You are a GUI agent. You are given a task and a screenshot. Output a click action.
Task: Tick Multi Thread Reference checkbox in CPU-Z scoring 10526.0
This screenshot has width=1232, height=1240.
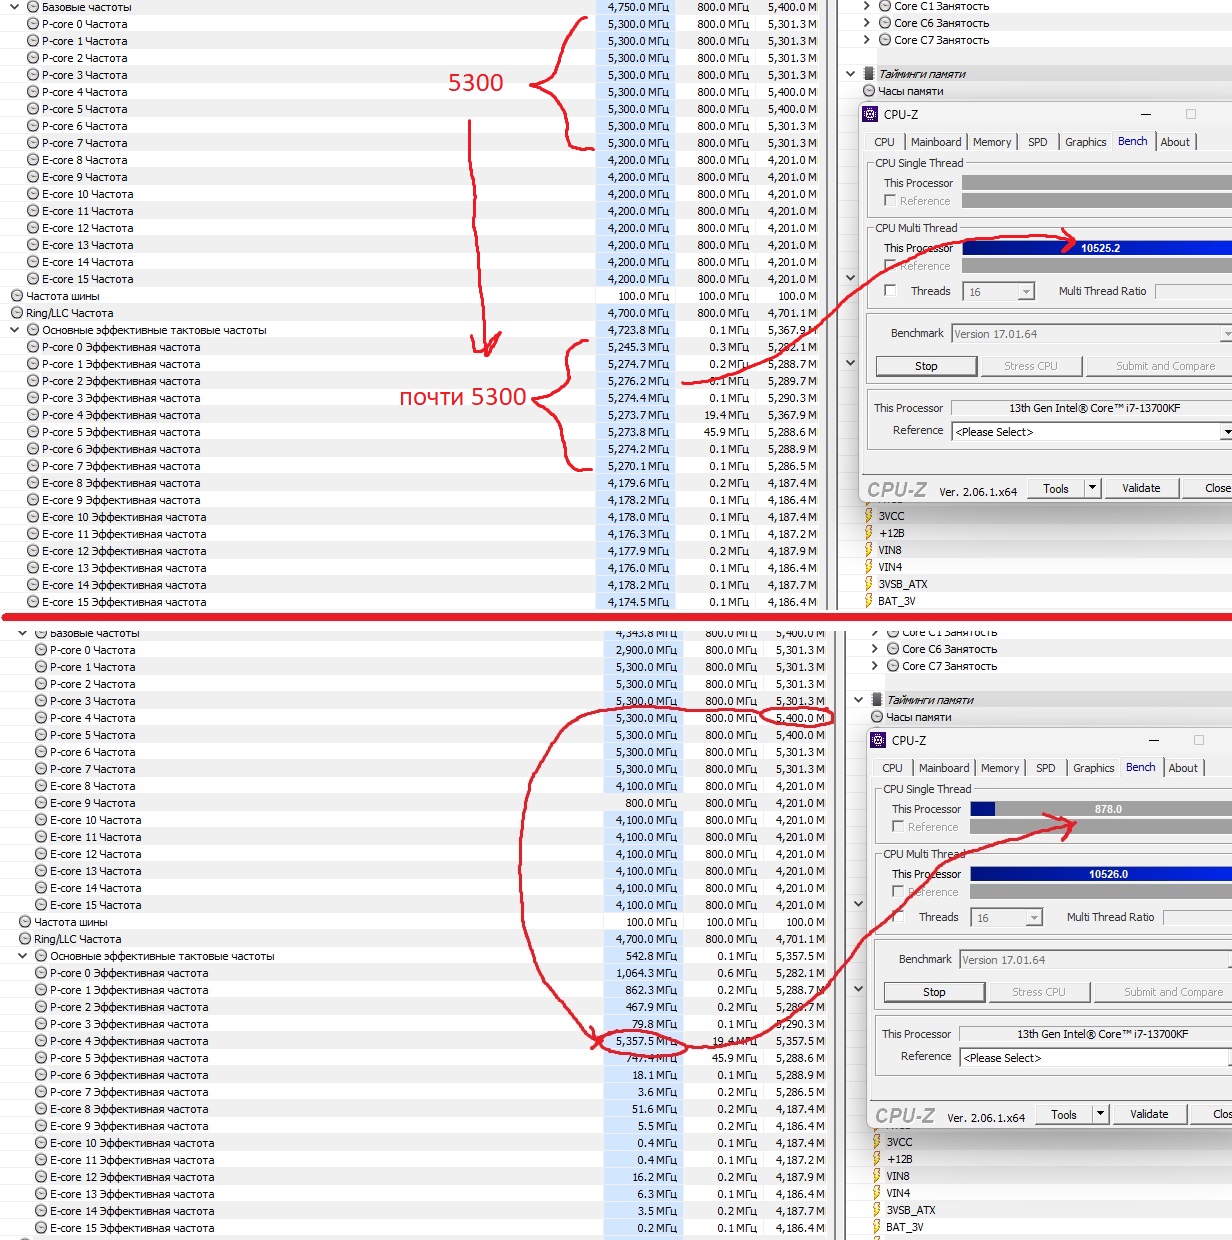pyautogui.click(x=898, y=891)
